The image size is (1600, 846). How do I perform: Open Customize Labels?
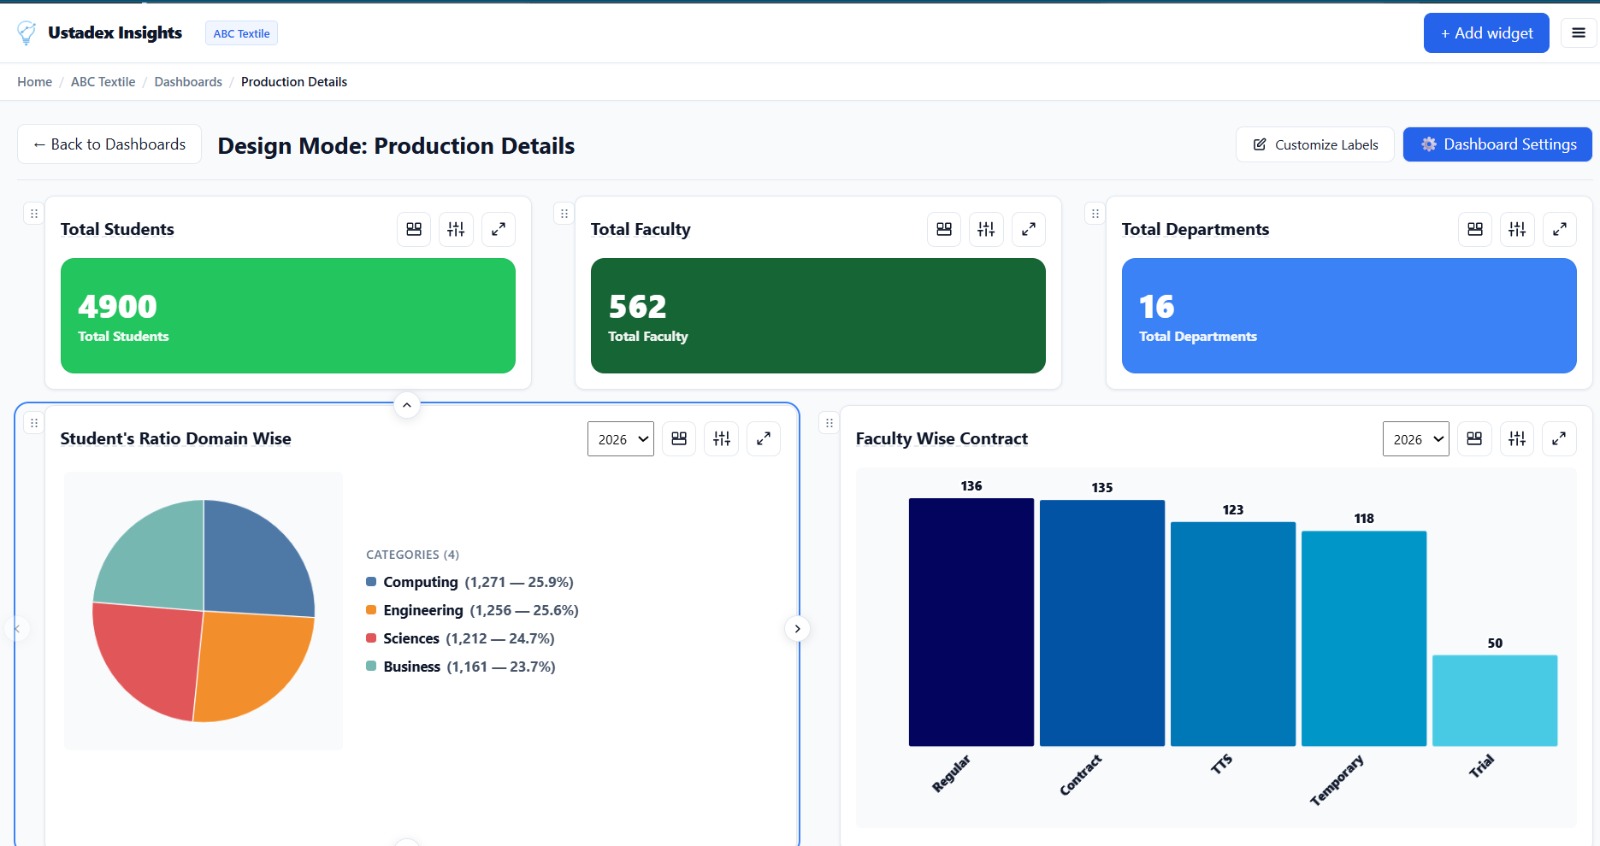(1315, 145)
